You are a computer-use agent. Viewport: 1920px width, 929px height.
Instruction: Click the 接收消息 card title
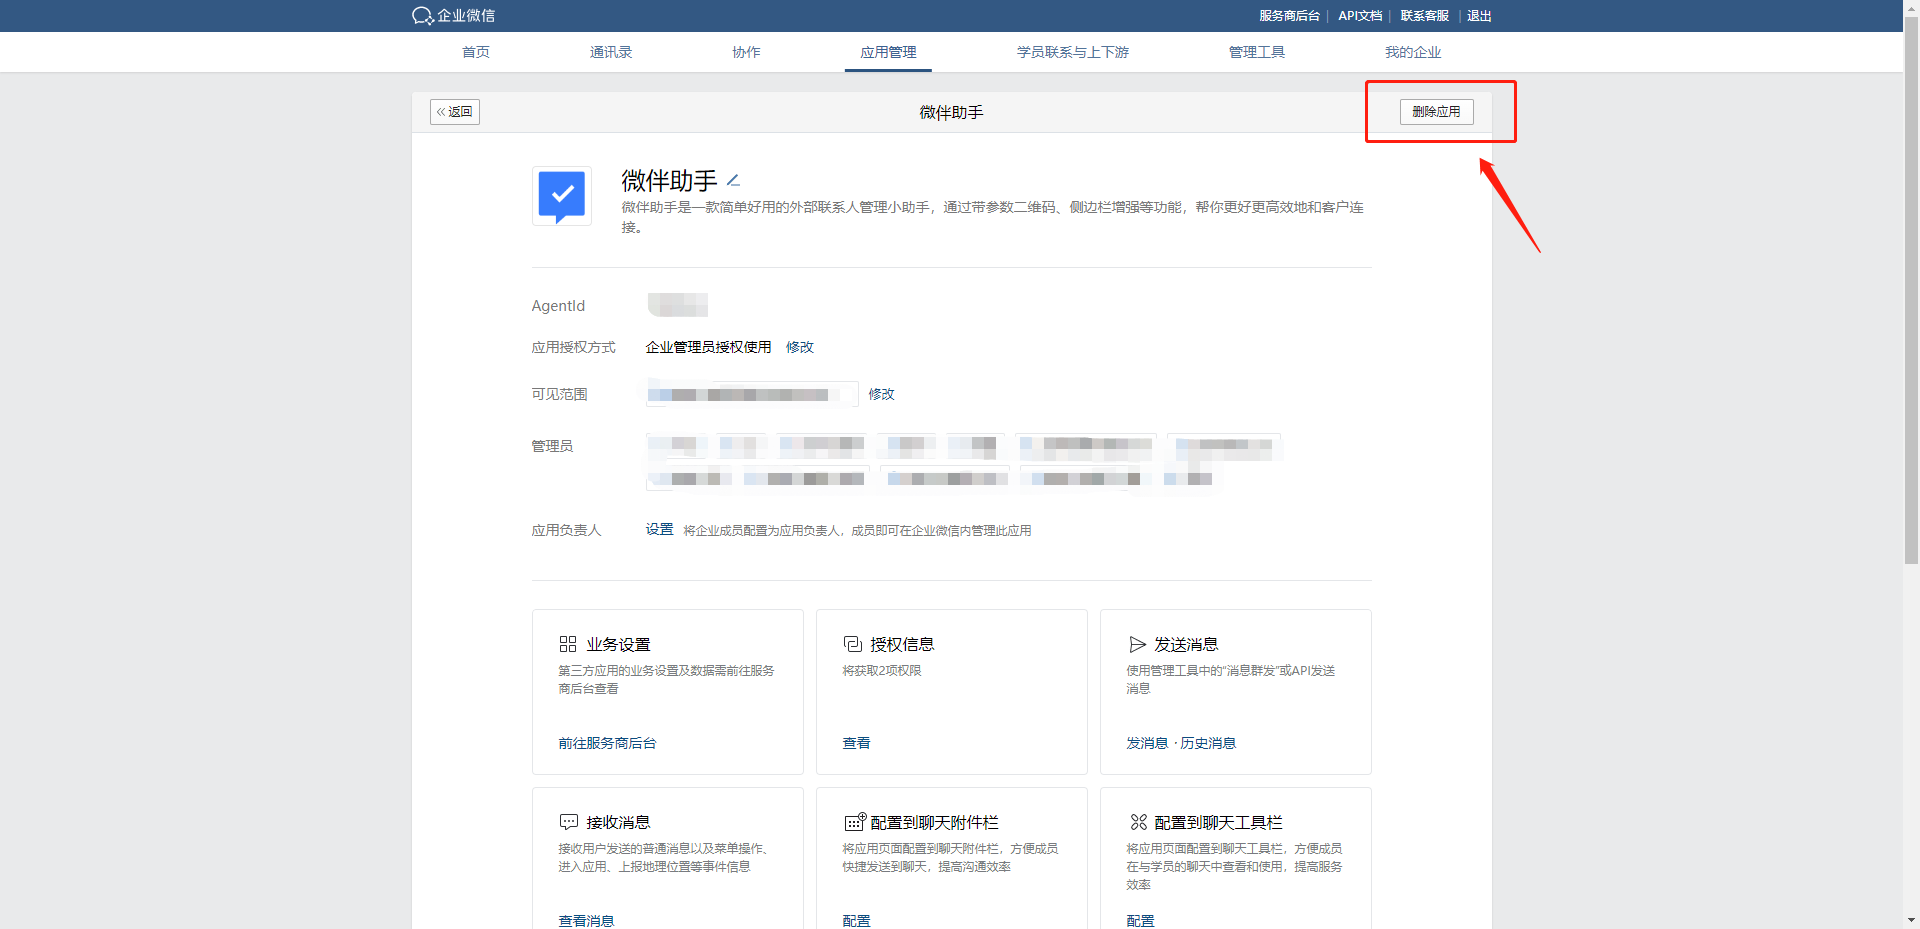(x=618, y=822)
